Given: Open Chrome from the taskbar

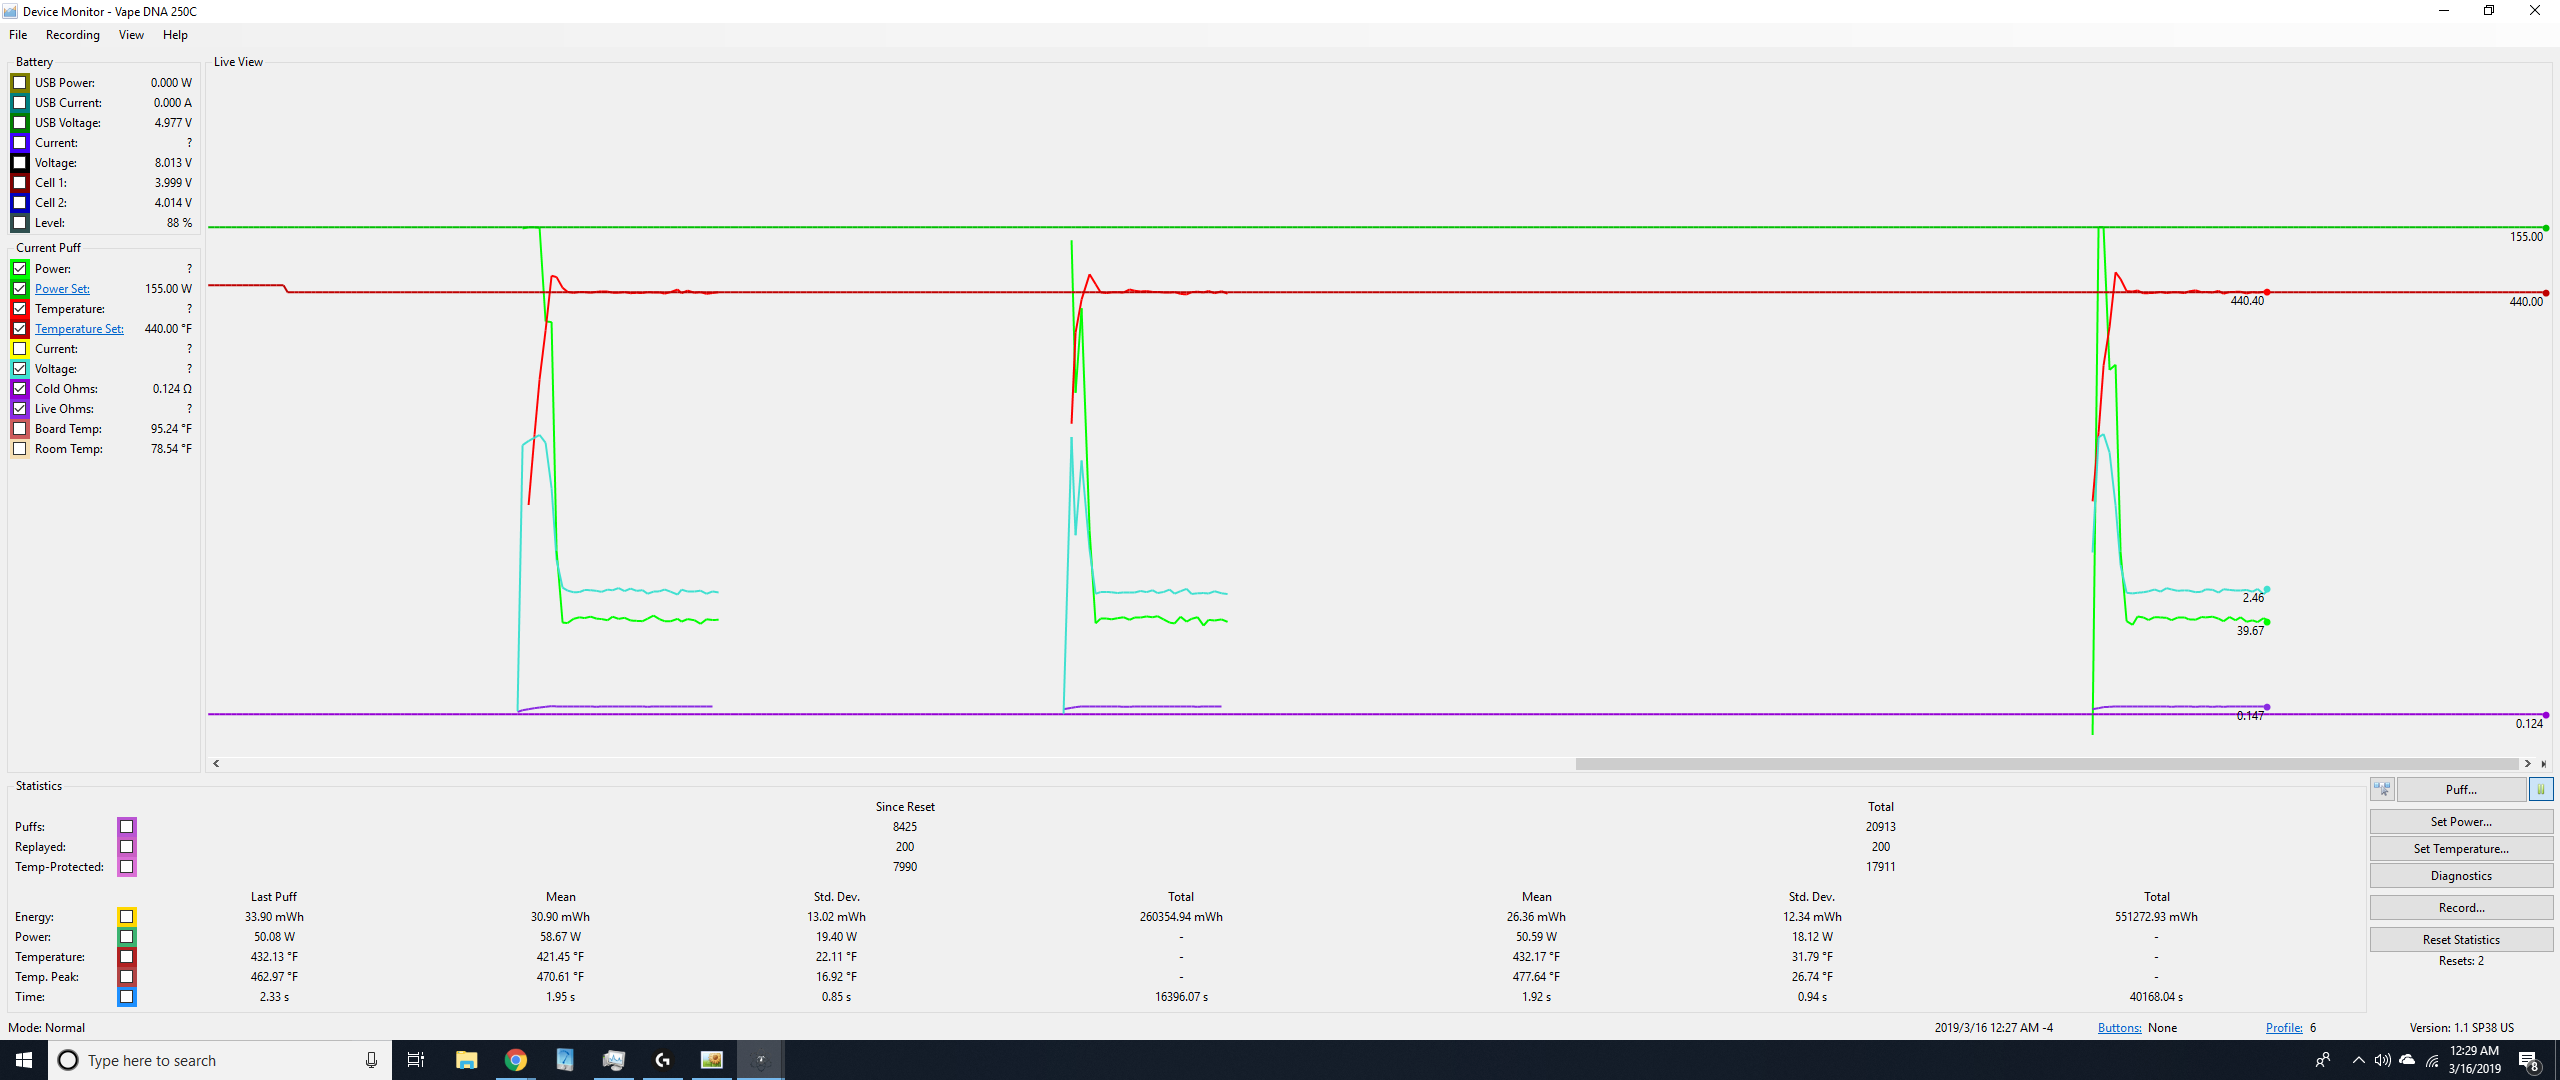Looking at the screenshot, I should (x=516, y=1060).
